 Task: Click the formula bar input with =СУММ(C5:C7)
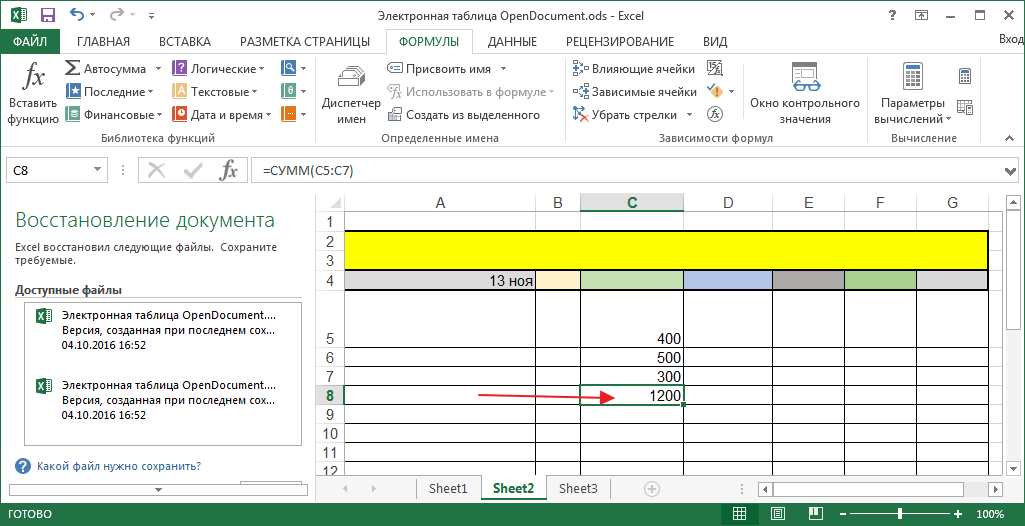(x=628, y=171)
